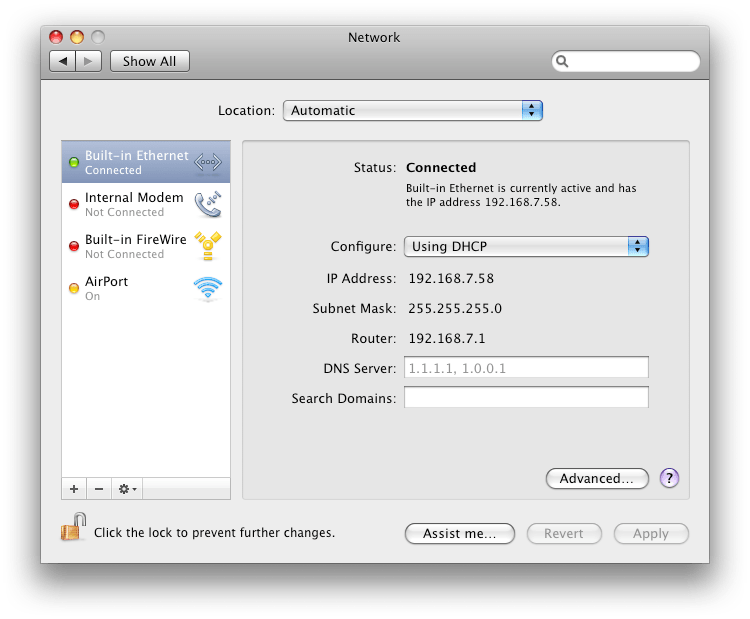Open the Location dropdown set to Automatic
750x619 pixels.
pyautogui.click(x=412, y=110)
